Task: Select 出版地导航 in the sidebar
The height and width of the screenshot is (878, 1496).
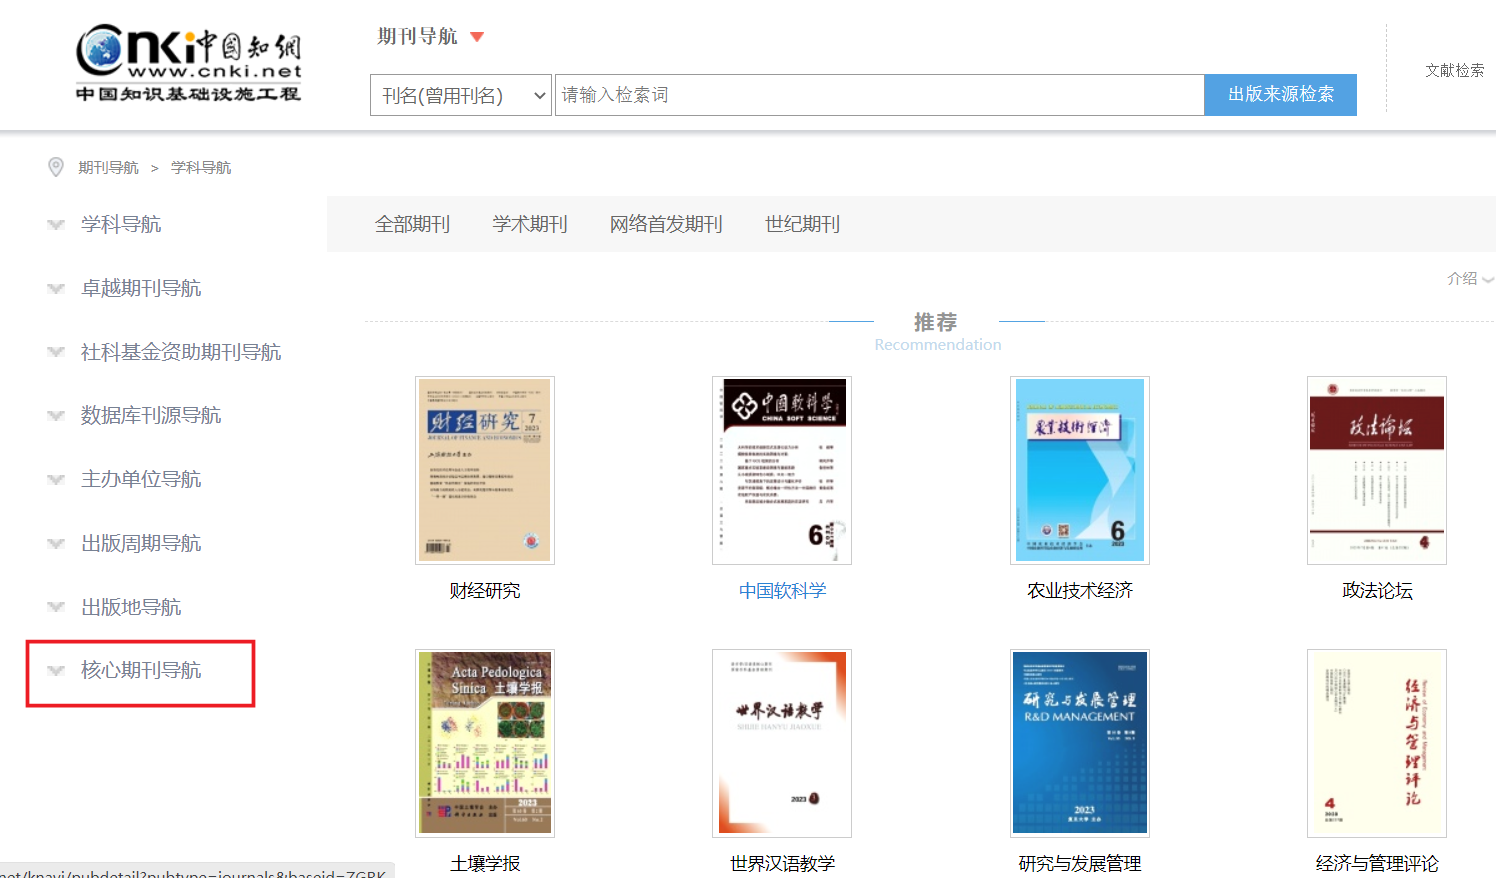Action: [131, 607]
